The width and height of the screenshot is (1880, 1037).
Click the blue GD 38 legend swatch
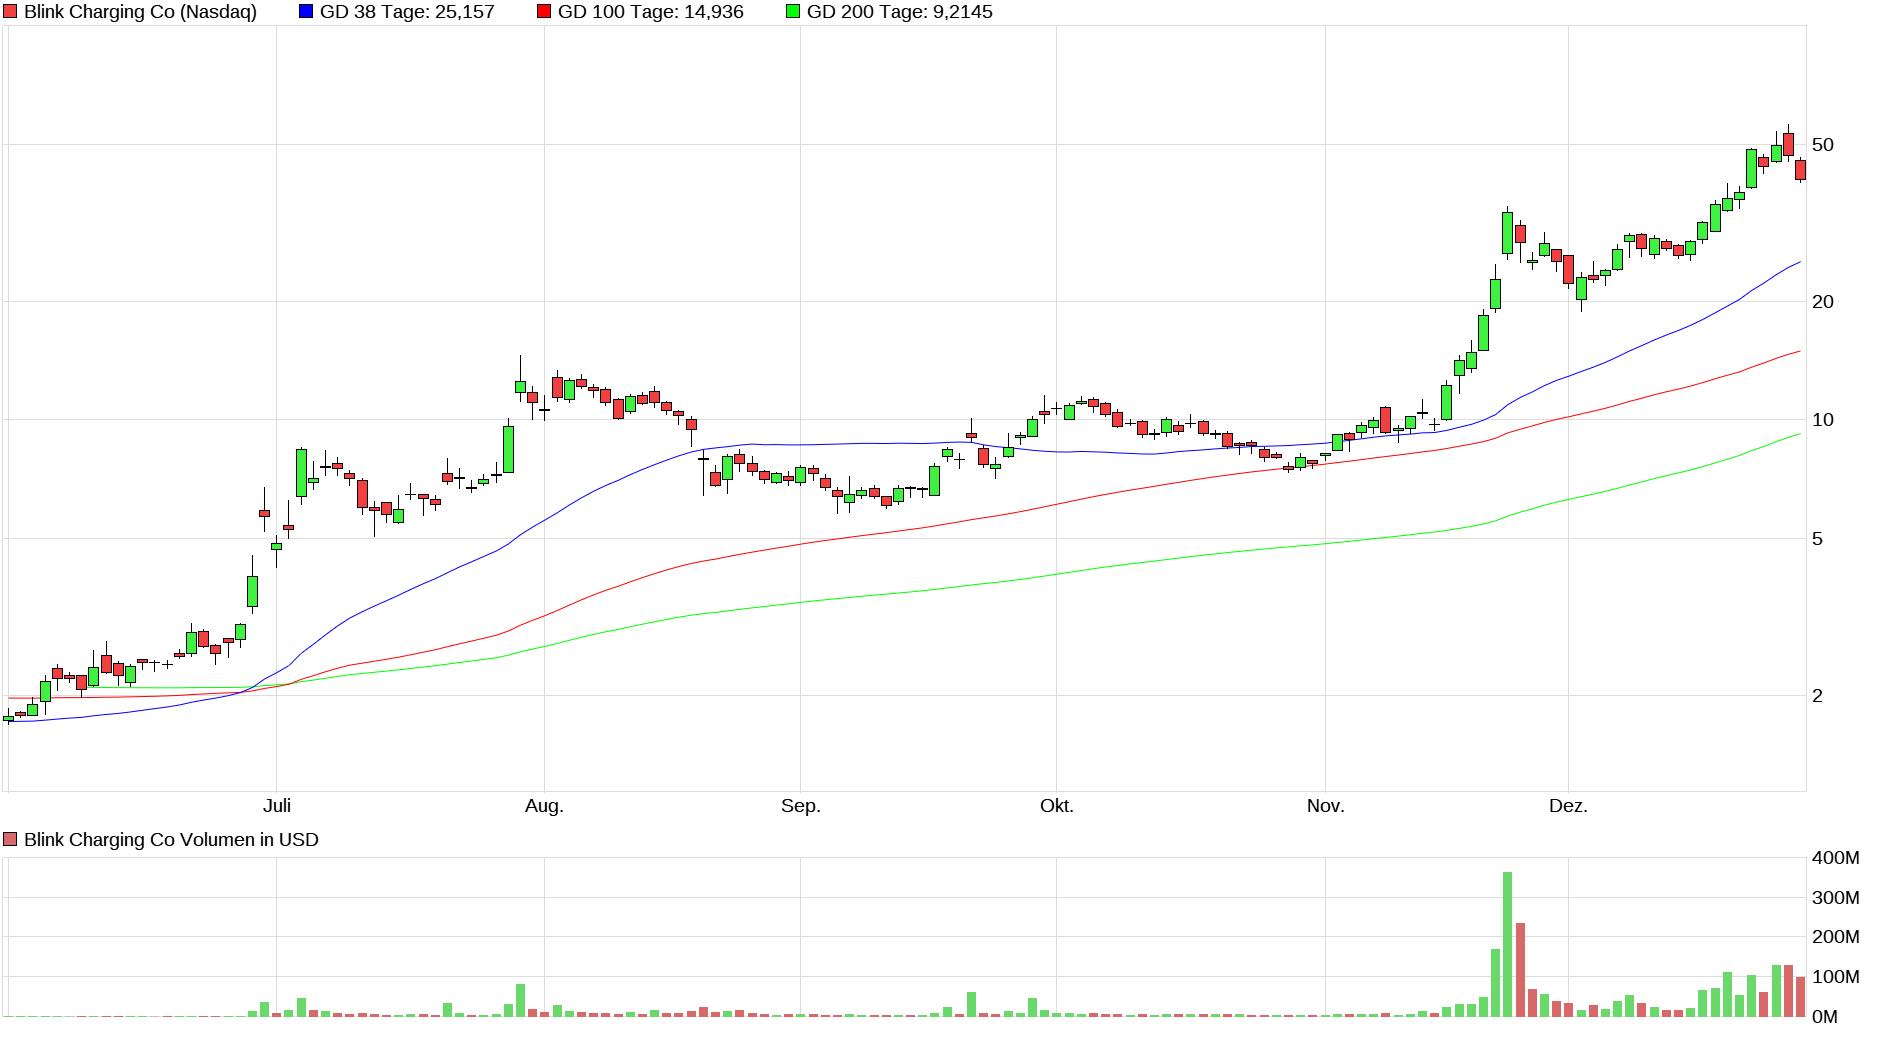click(x=306, y=12)
